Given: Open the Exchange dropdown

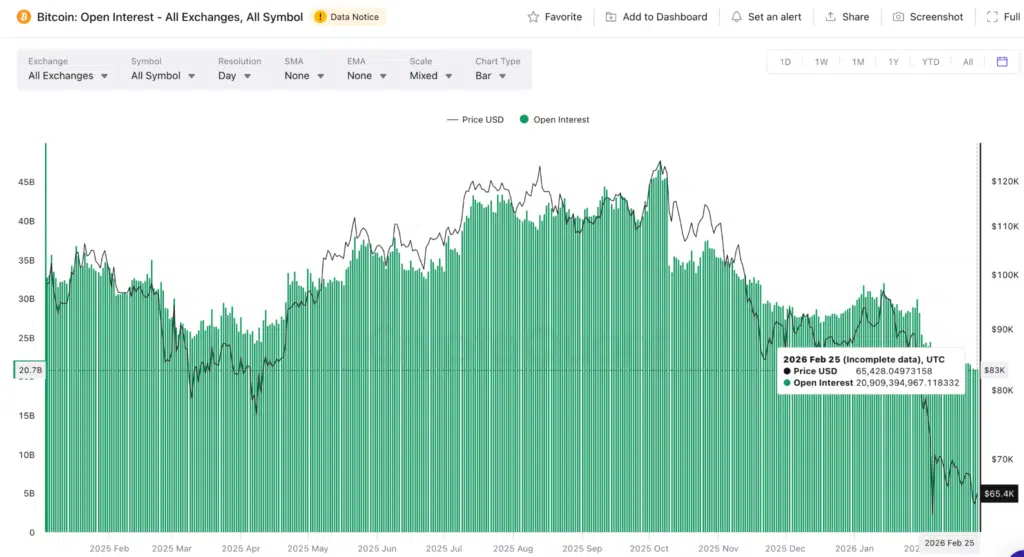Looking at the screenshot, I should 68,76.
